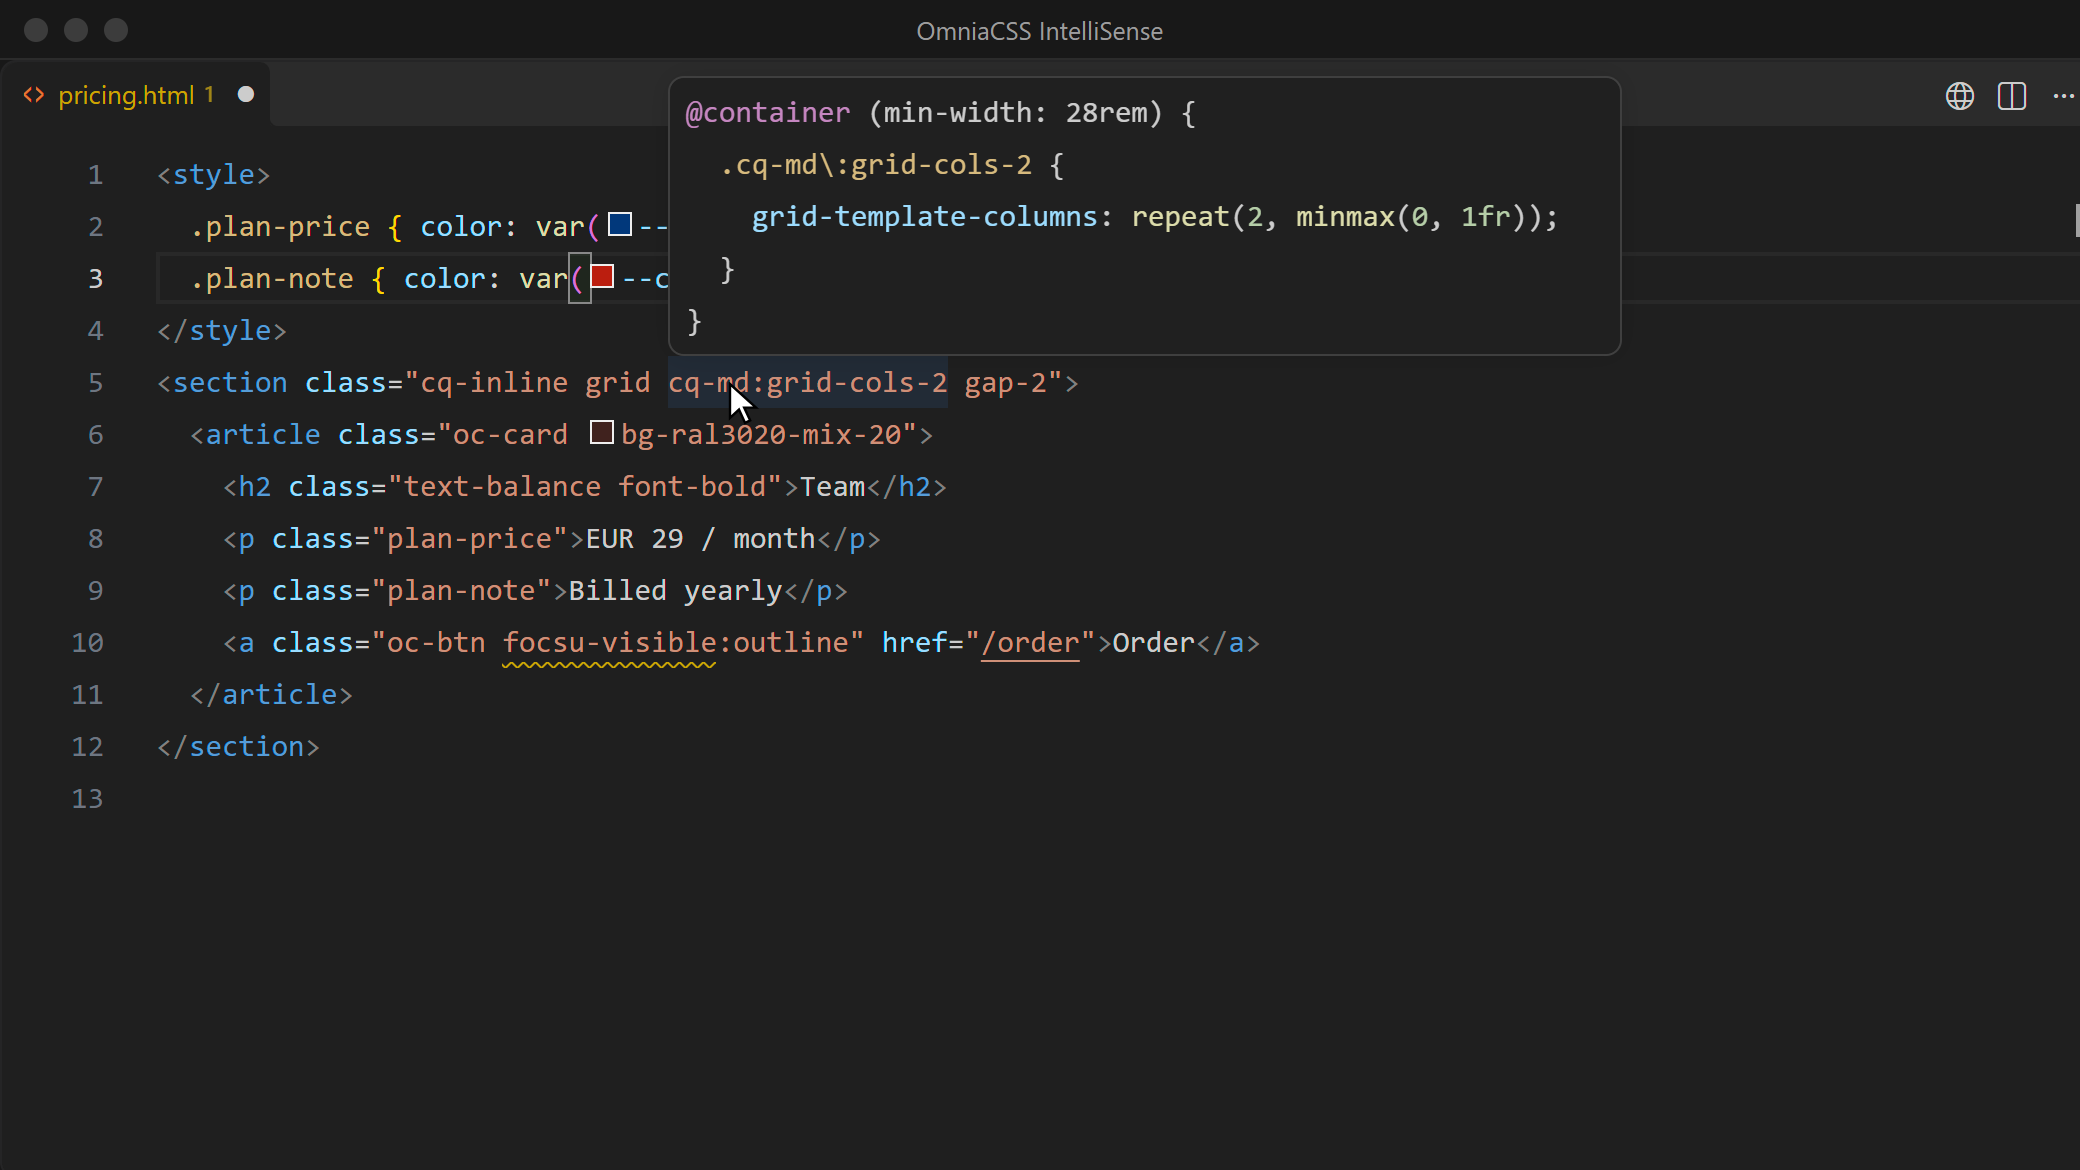Click the closing </style> tag

[221, 331]
